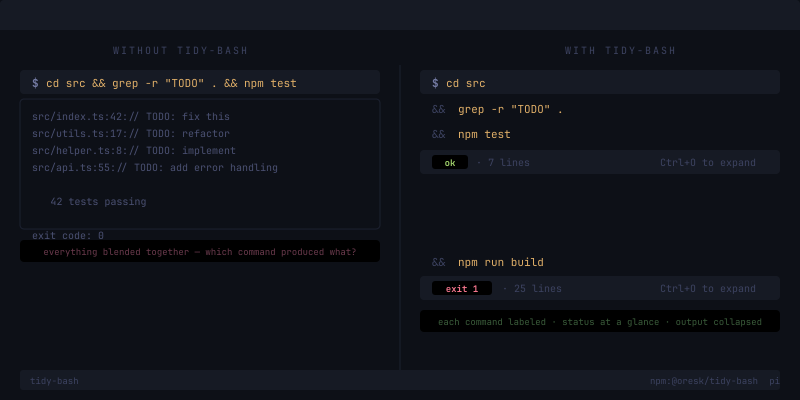Viewport: 800px width, 400px height.
Task: Select the line 'src/helper.ts:8:// TODO: implement'
Action: pos(134,151)
